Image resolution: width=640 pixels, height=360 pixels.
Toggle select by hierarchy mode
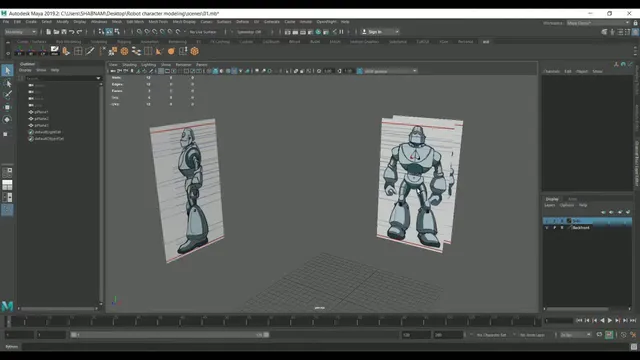point(101,32)
